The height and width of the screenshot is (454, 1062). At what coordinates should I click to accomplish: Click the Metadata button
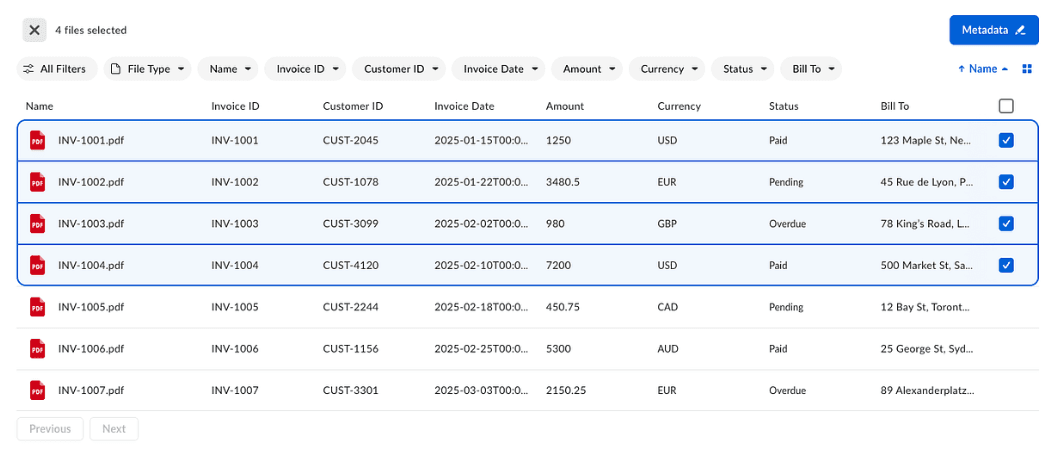point(993,30)
